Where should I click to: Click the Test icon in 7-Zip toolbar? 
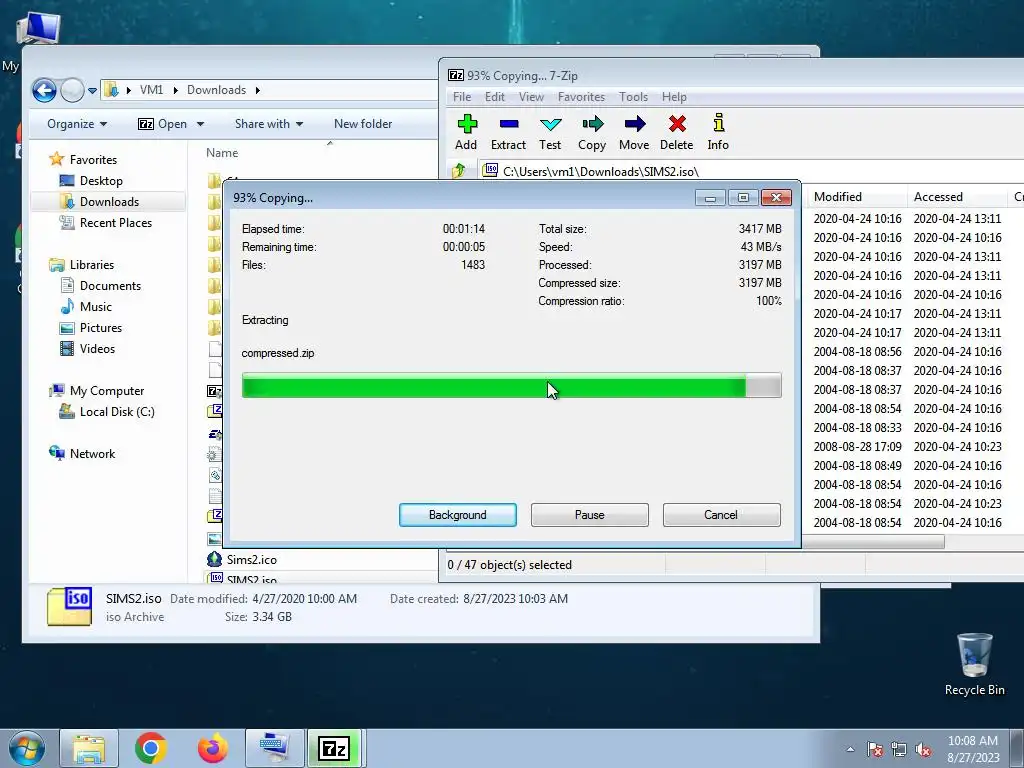[551, 124]
